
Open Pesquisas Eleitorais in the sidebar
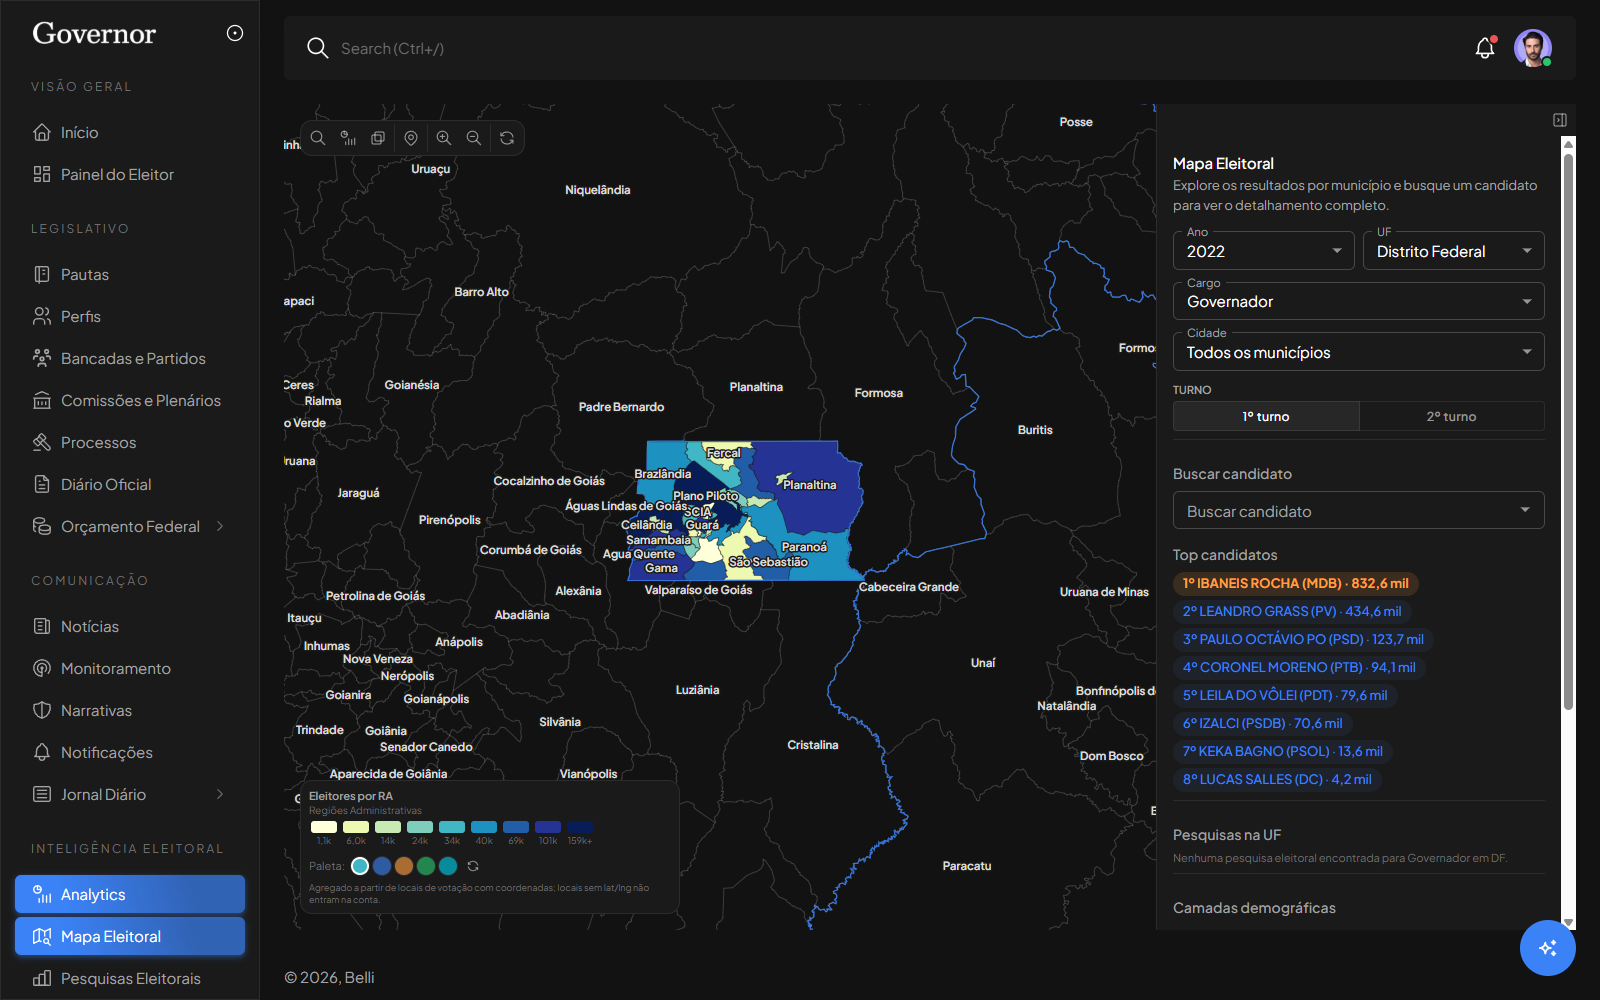[130, 978]
